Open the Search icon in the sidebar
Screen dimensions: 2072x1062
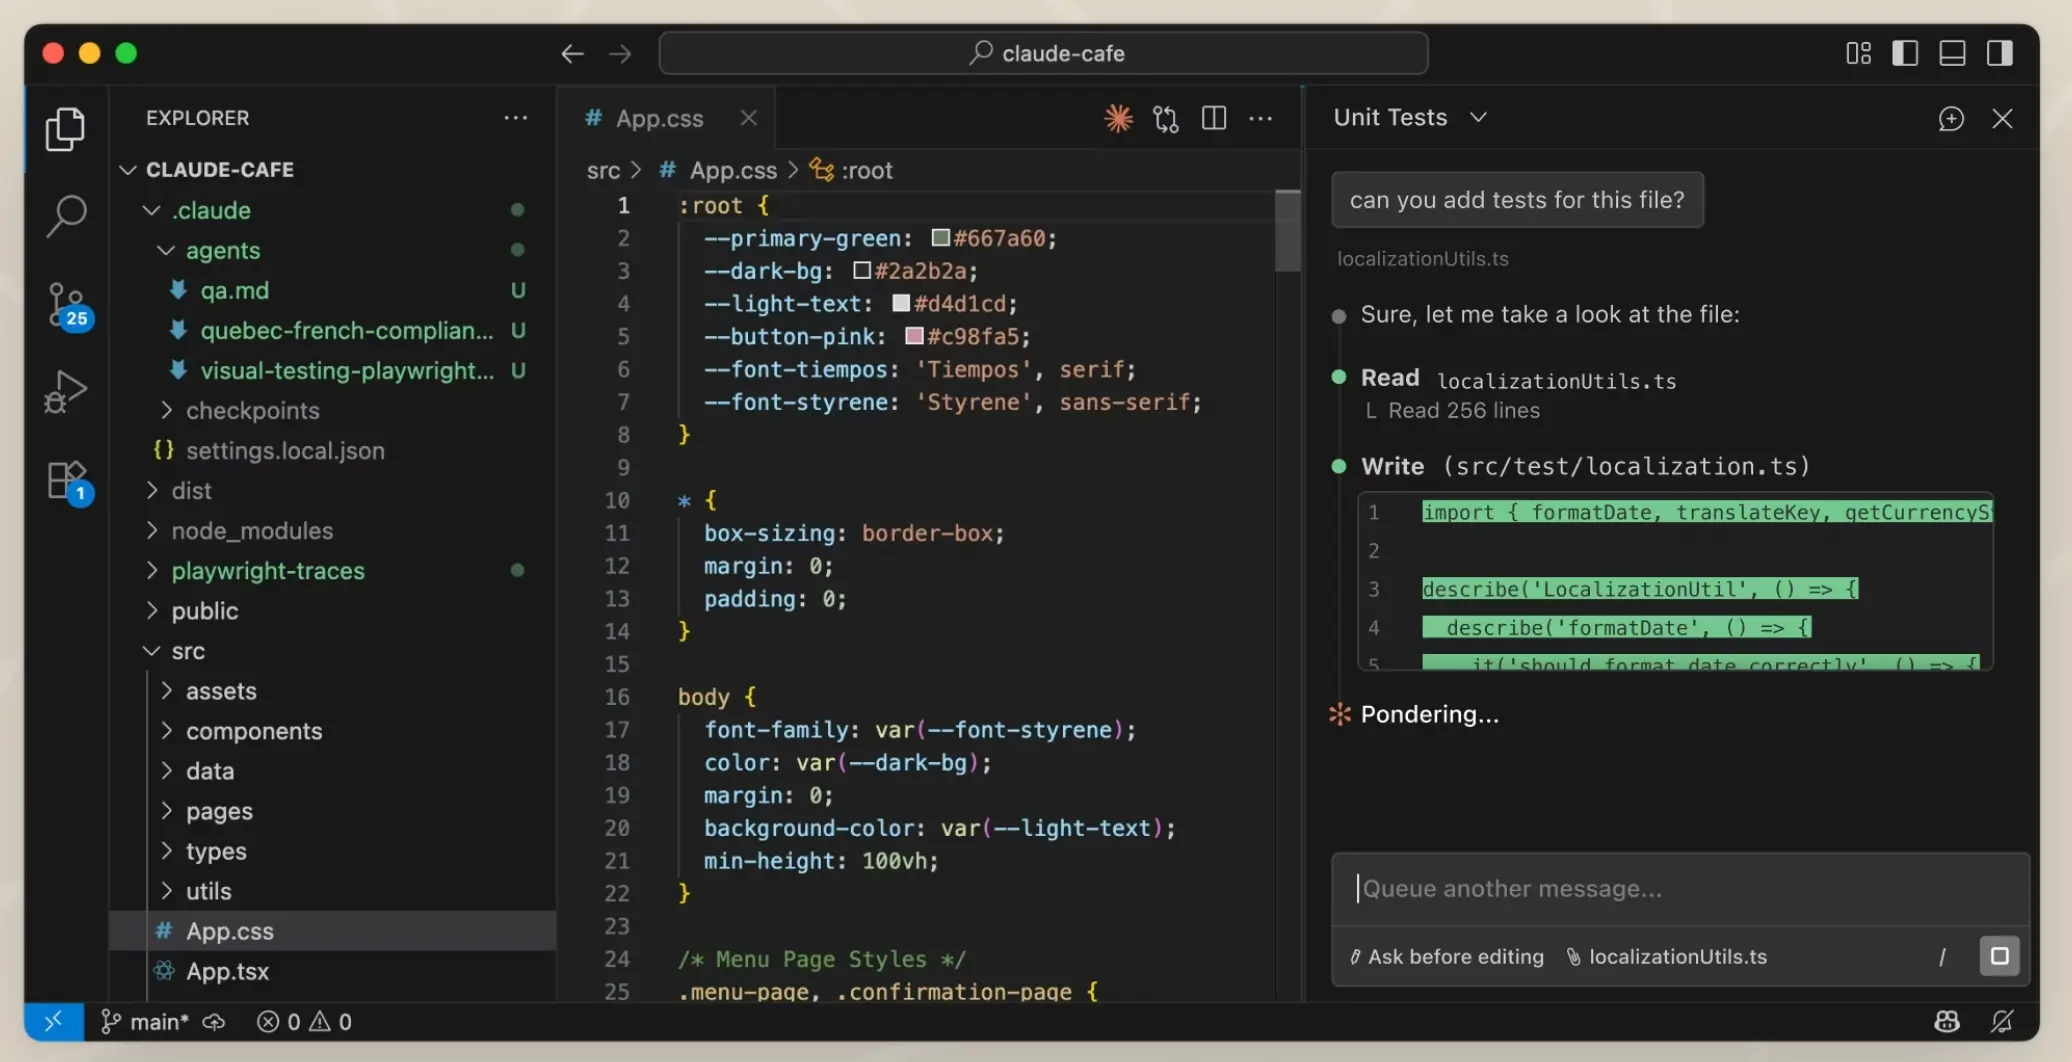tap(66, 214)
